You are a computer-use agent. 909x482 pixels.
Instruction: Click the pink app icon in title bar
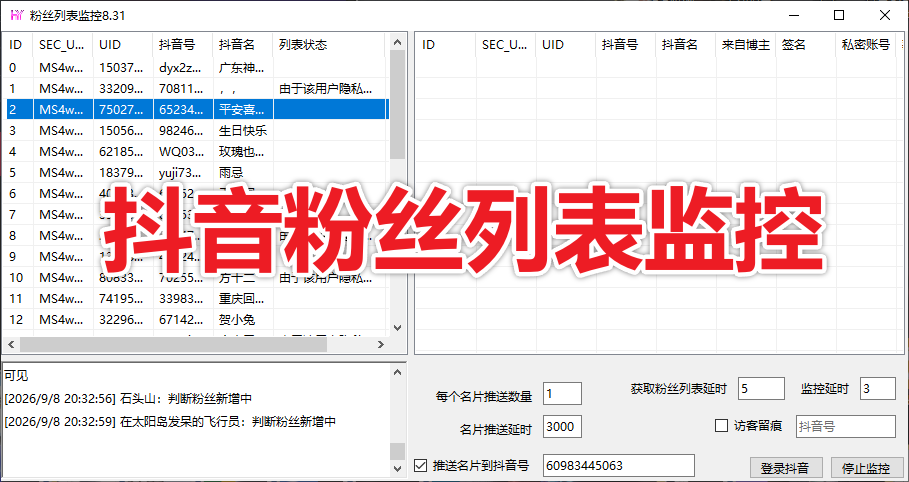[17, 15]
